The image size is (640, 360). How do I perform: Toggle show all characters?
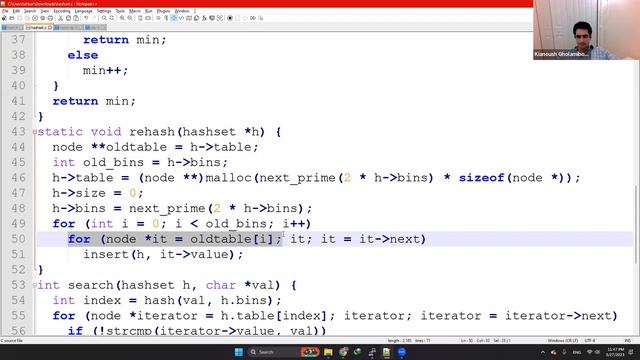point(166,18)
